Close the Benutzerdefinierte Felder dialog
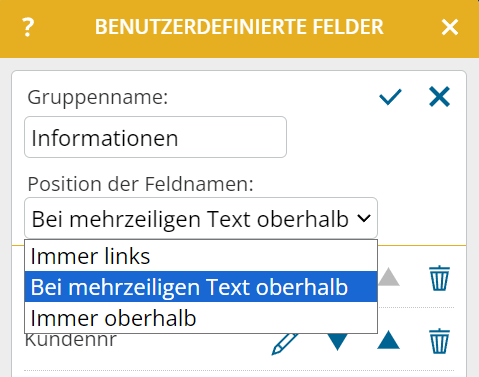This screenshot has width=479, height=377. 450,27
